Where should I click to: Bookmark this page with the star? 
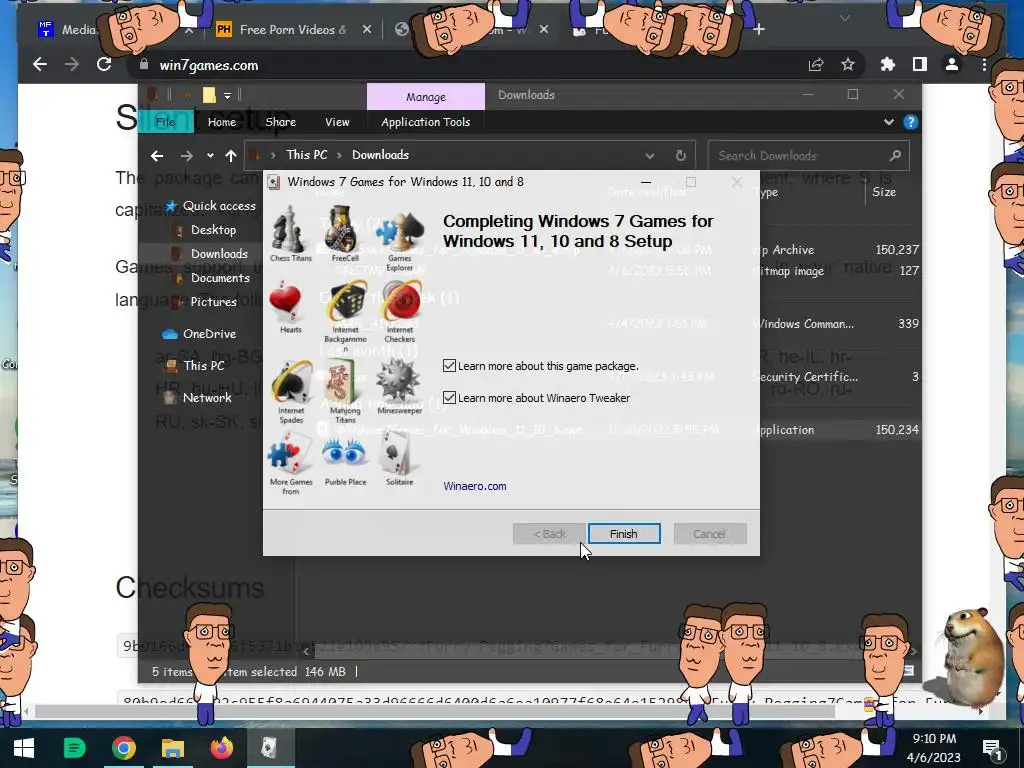[848, 65]
